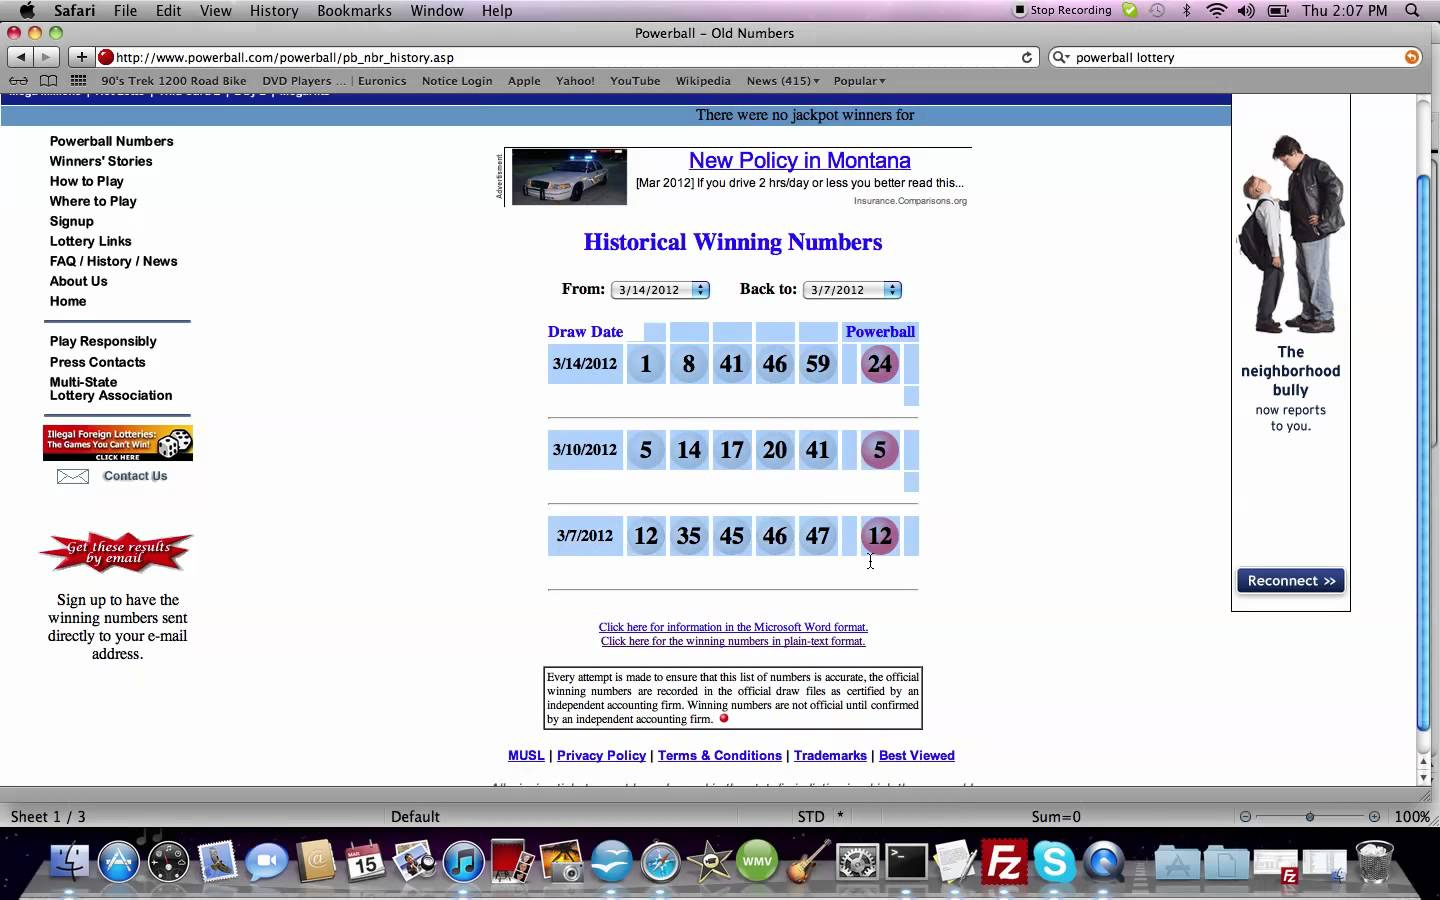Image resolution: width=1440 pixels, height=900 pixels.
Task: Open Reading List glasses icon
Action: click(18, 81)
